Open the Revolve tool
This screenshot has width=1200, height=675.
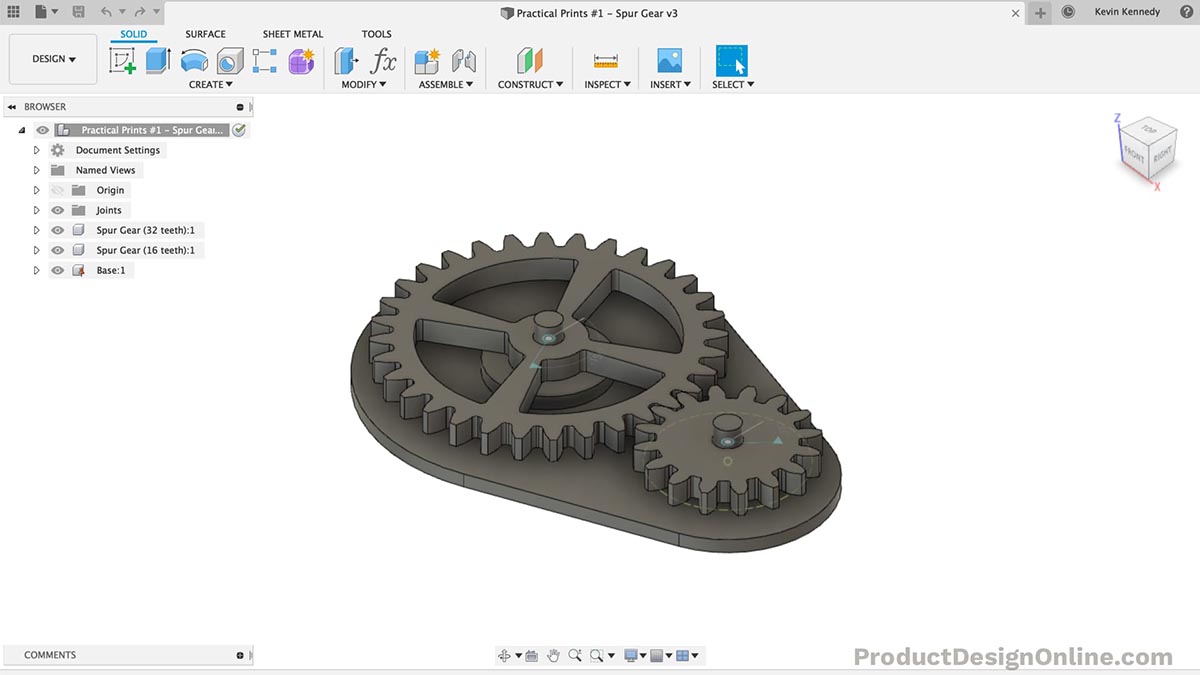pyautogui.click(x=193, y=61)
